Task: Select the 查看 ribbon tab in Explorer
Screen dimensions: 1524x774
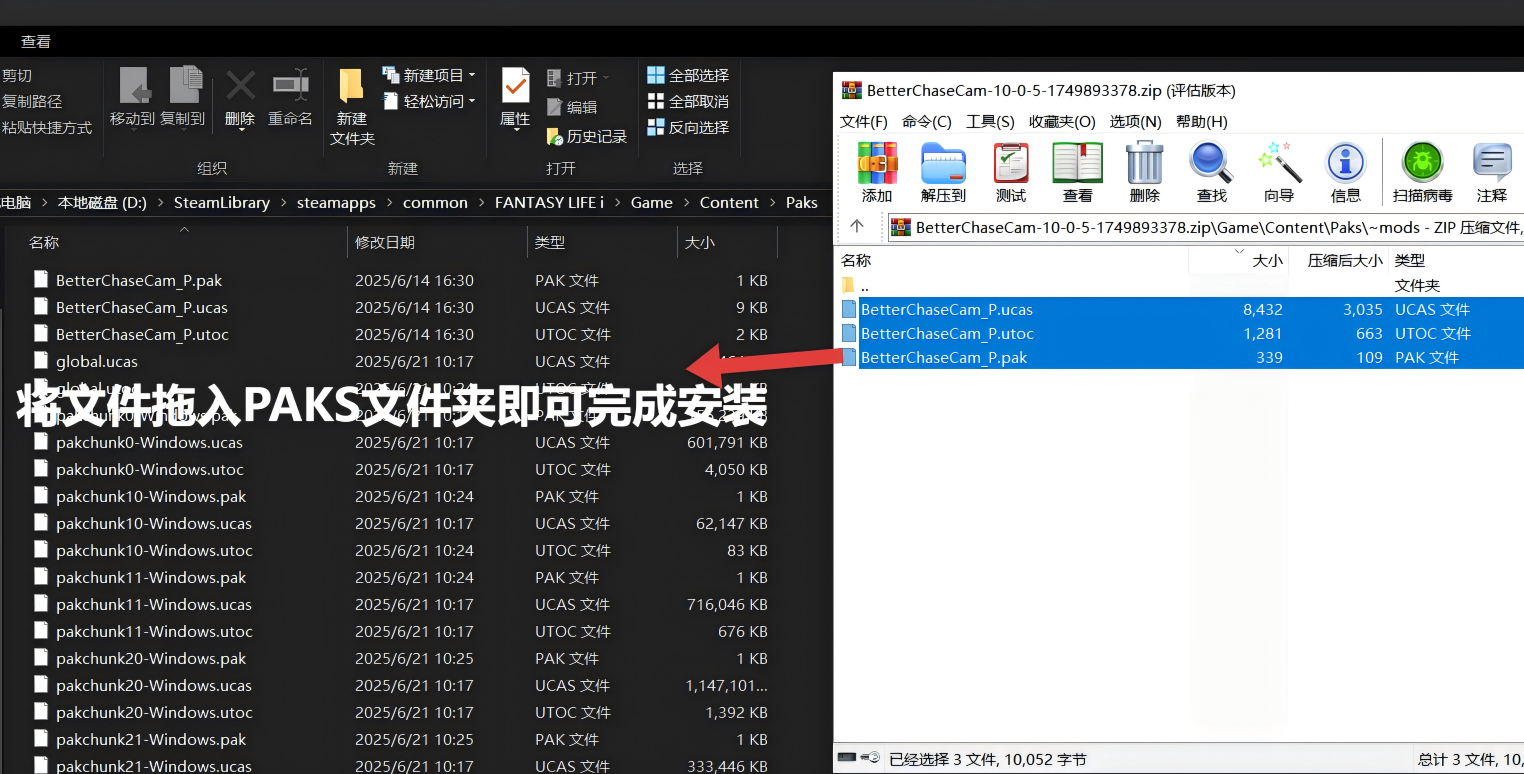Action: [36, 41]
